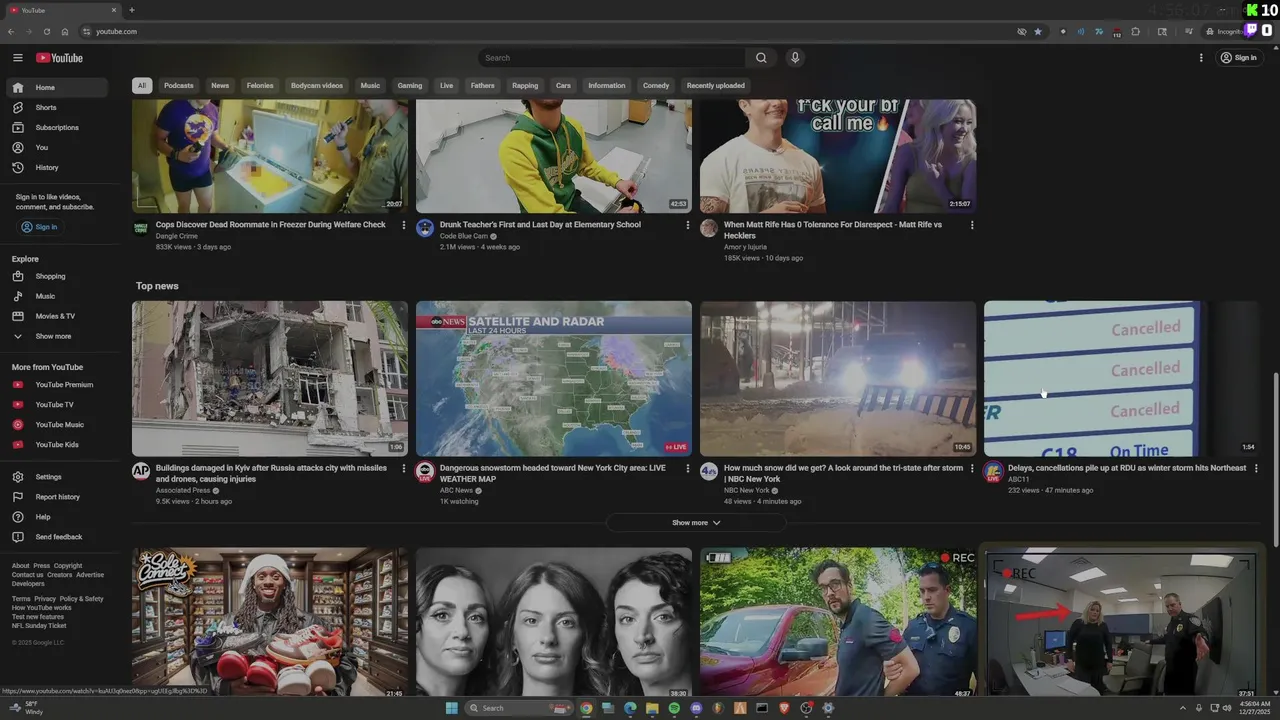
Task: Open a new browser tab
Action: tap(132, 10)
